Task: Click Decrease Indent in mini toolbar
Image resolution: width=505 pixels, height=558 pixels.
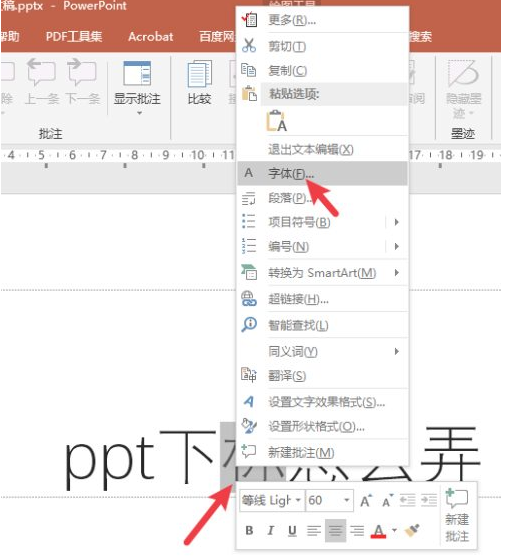Action: pyautogui.click(x=408, y=500)
